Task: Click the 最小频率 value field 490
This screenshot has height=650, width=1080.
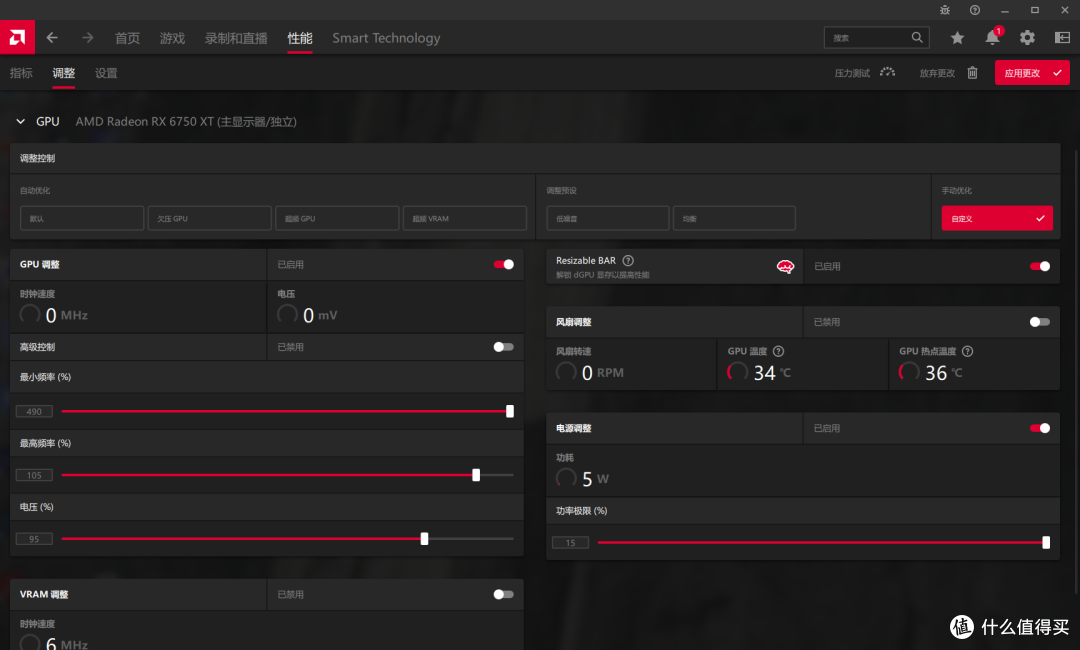Action: pyautogui.click(x=34, y=411)
